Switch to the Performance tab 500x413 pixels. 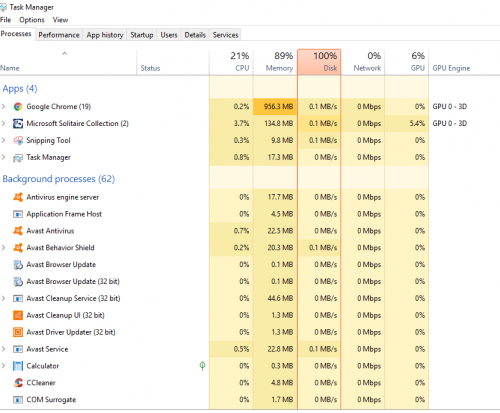point(59,35)
